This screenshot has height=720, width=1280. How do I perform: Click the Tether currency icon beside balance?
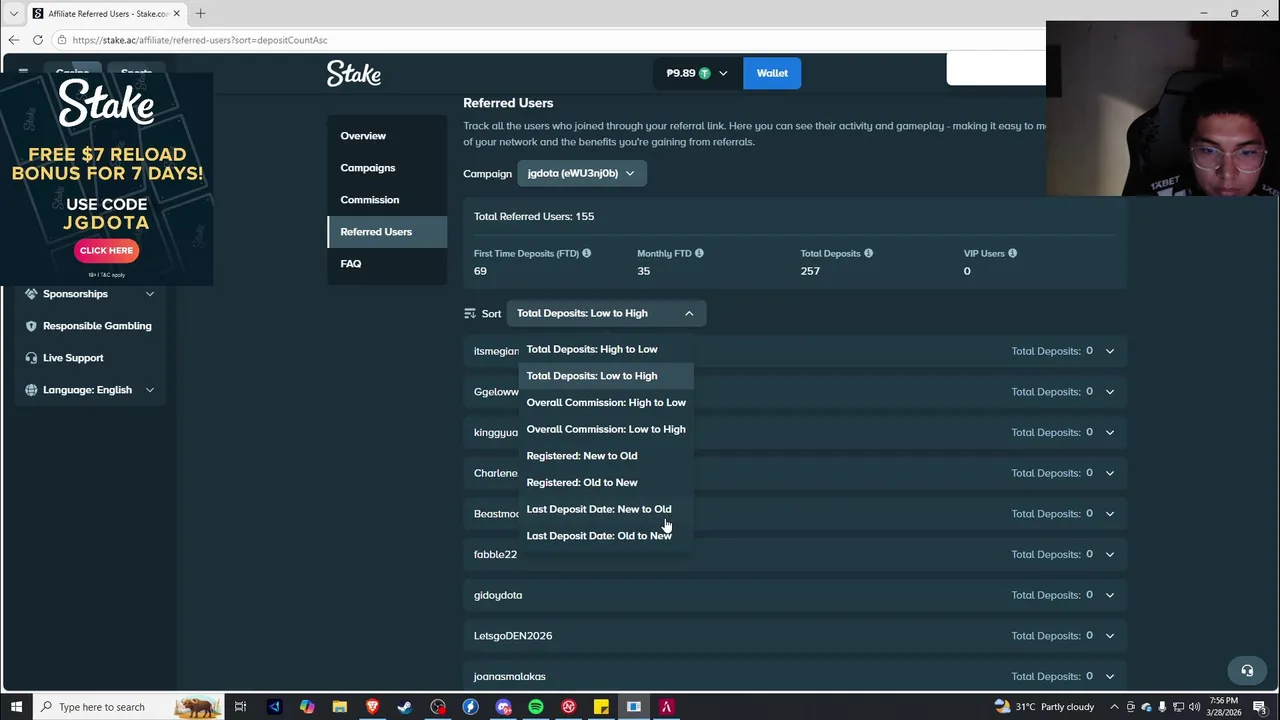(x=705, y=73)
